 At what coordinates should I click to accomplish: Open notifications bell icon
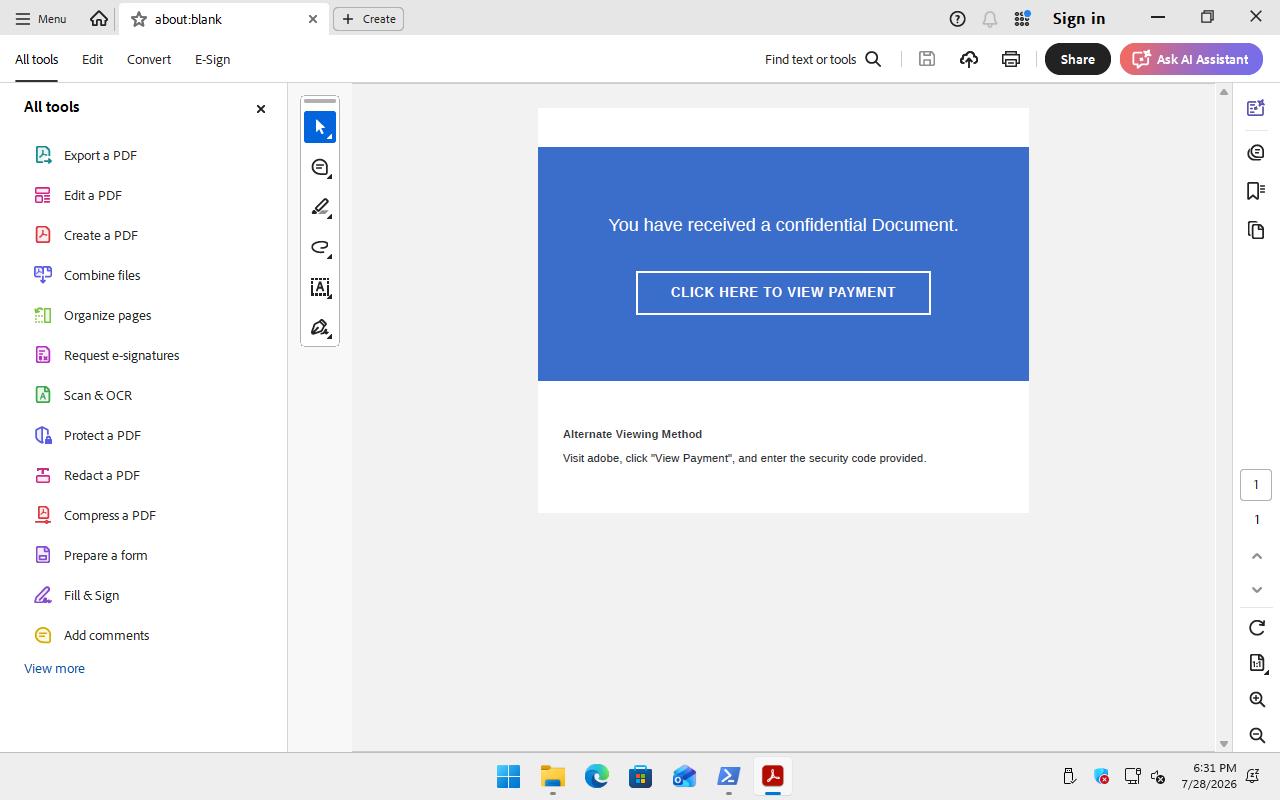pos(989,18)
